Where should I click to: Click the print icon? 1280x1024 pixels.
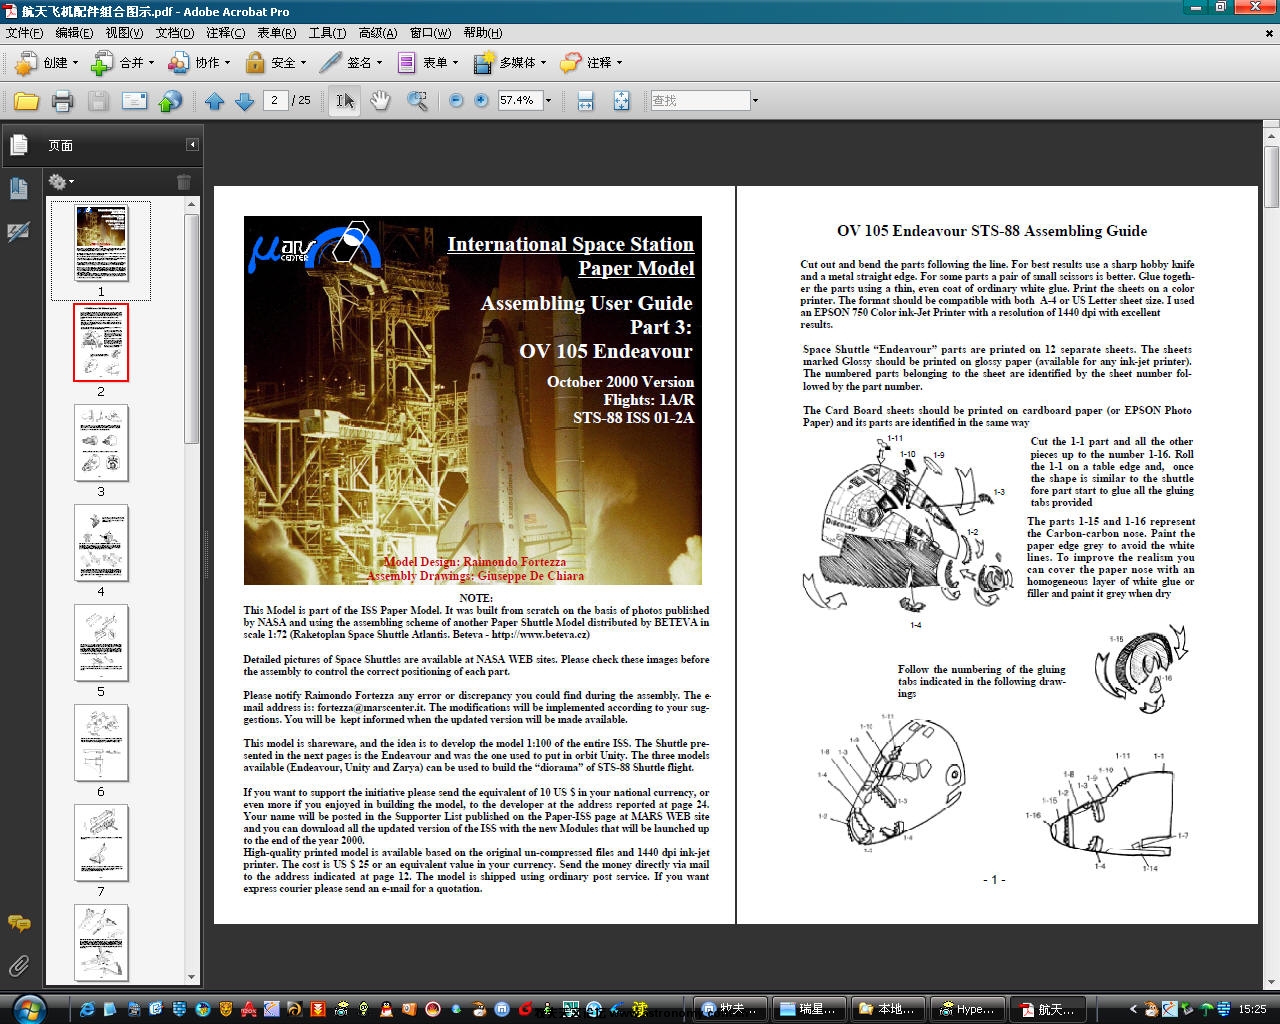[x=62, y=101]
